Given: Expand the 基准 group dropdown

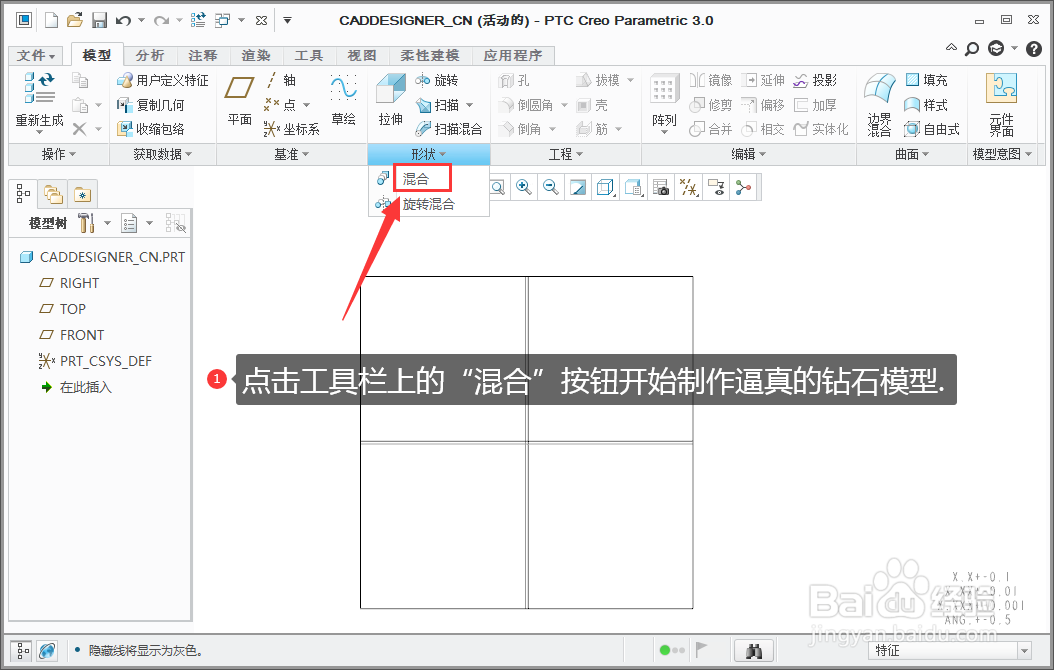Looking at the screenshot, I should [x=291, y=154].
